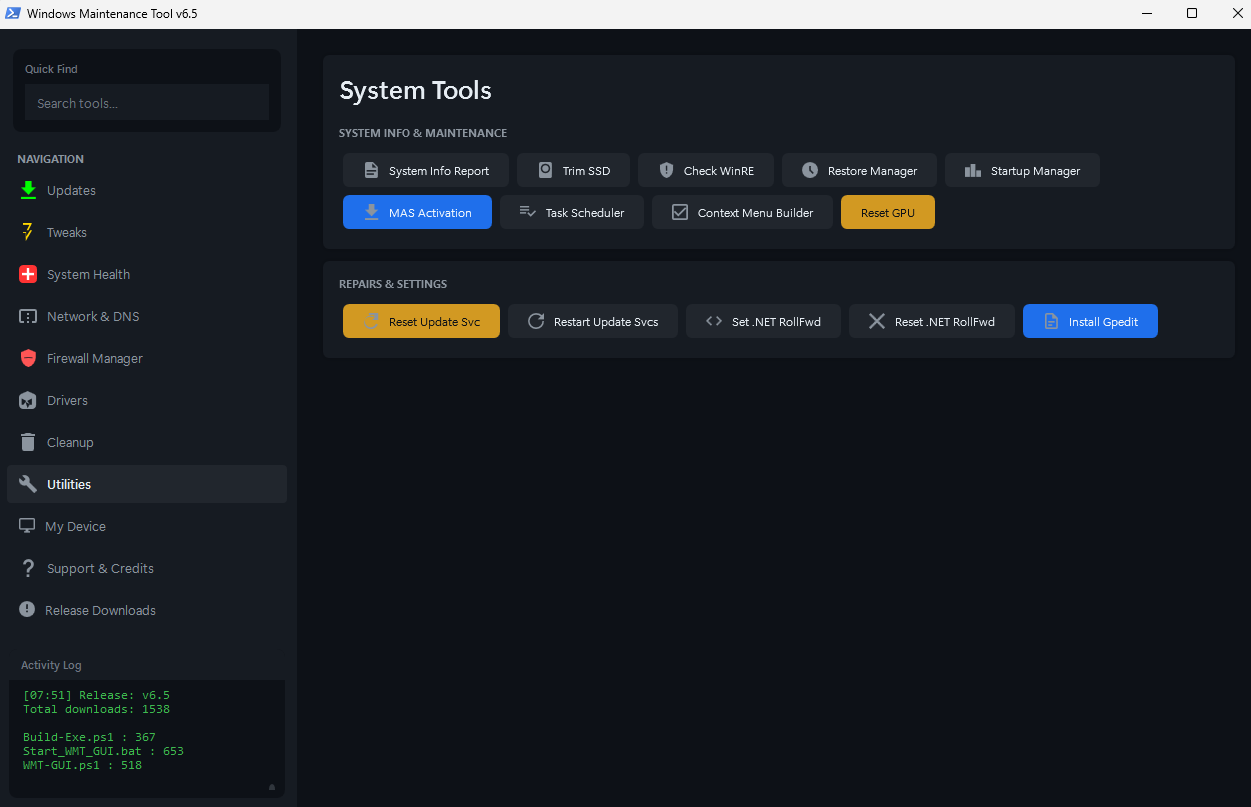Click the Trim SSD button label
The height and width of the screenshot is (807, 1251).
(x=586, y=171)
